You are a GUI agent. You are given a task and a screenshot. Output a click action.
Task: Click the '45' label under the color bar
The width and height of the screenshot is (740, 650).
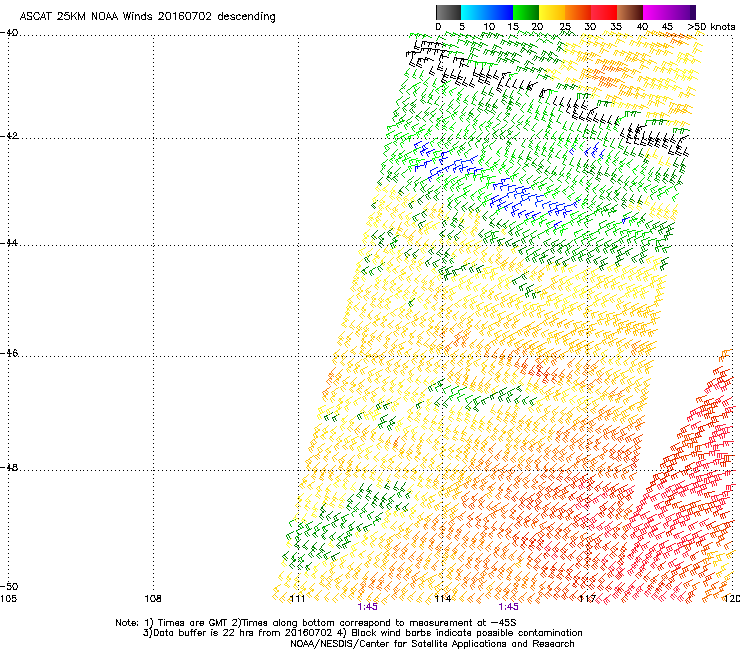pyautogui.click(x=667, y=27)
